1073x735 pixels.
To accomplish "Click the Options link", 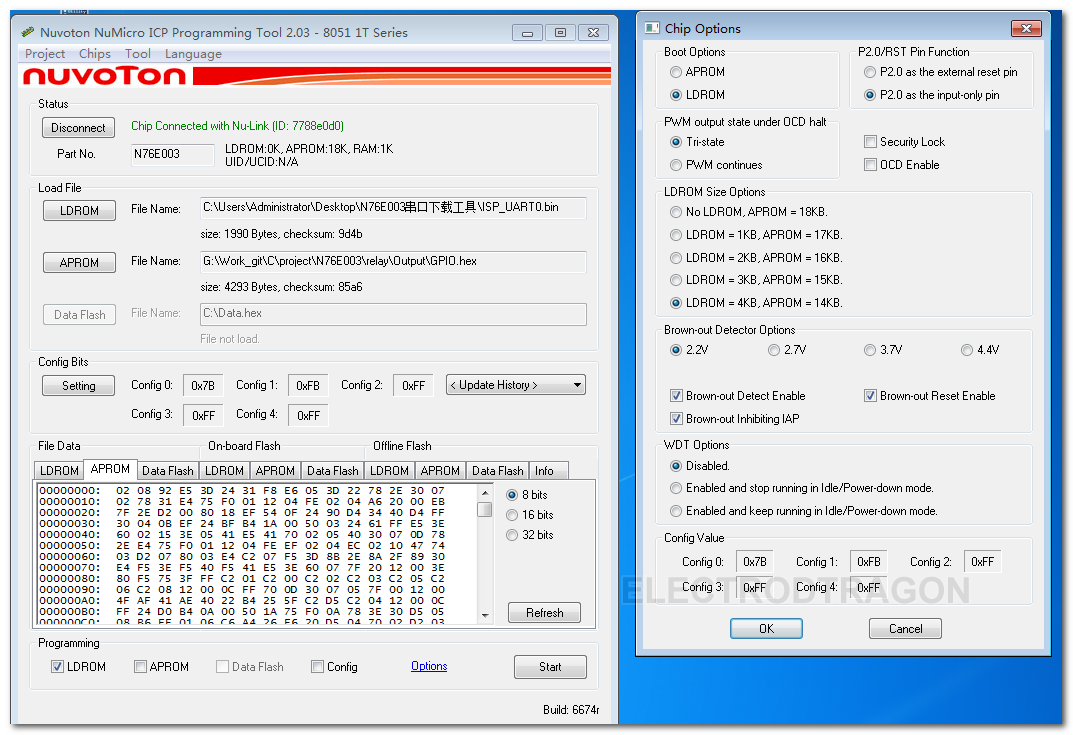I will pos(429,666).
